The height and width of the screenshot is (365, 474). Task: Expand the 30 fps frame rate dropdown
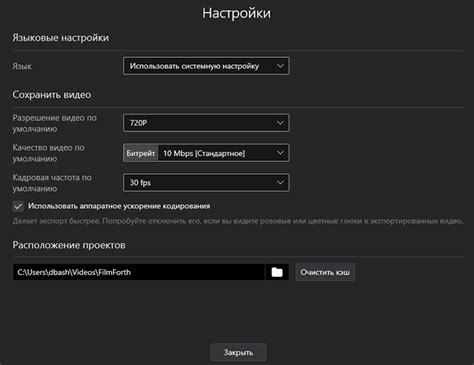[x=206, y=183]
